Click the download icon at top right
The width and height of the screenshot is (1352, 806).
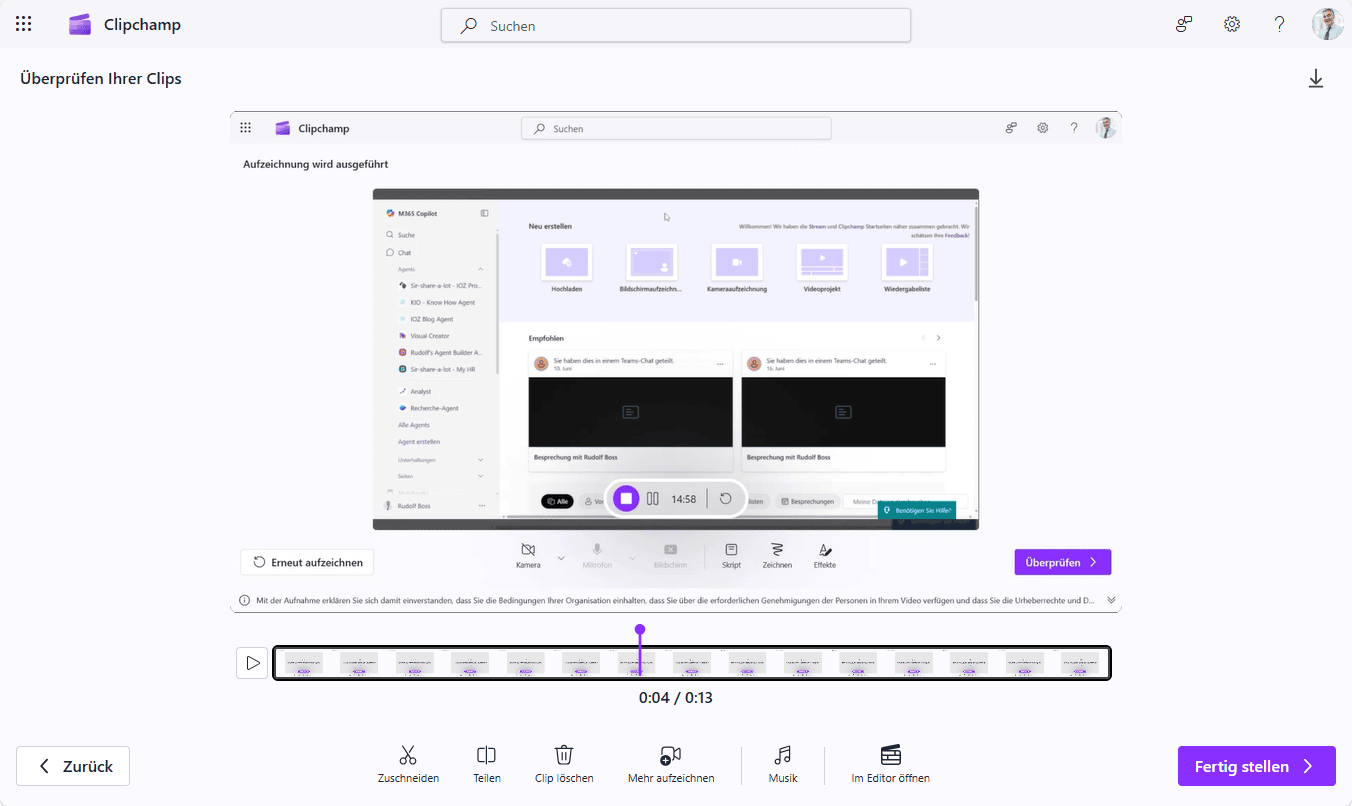1316,79
